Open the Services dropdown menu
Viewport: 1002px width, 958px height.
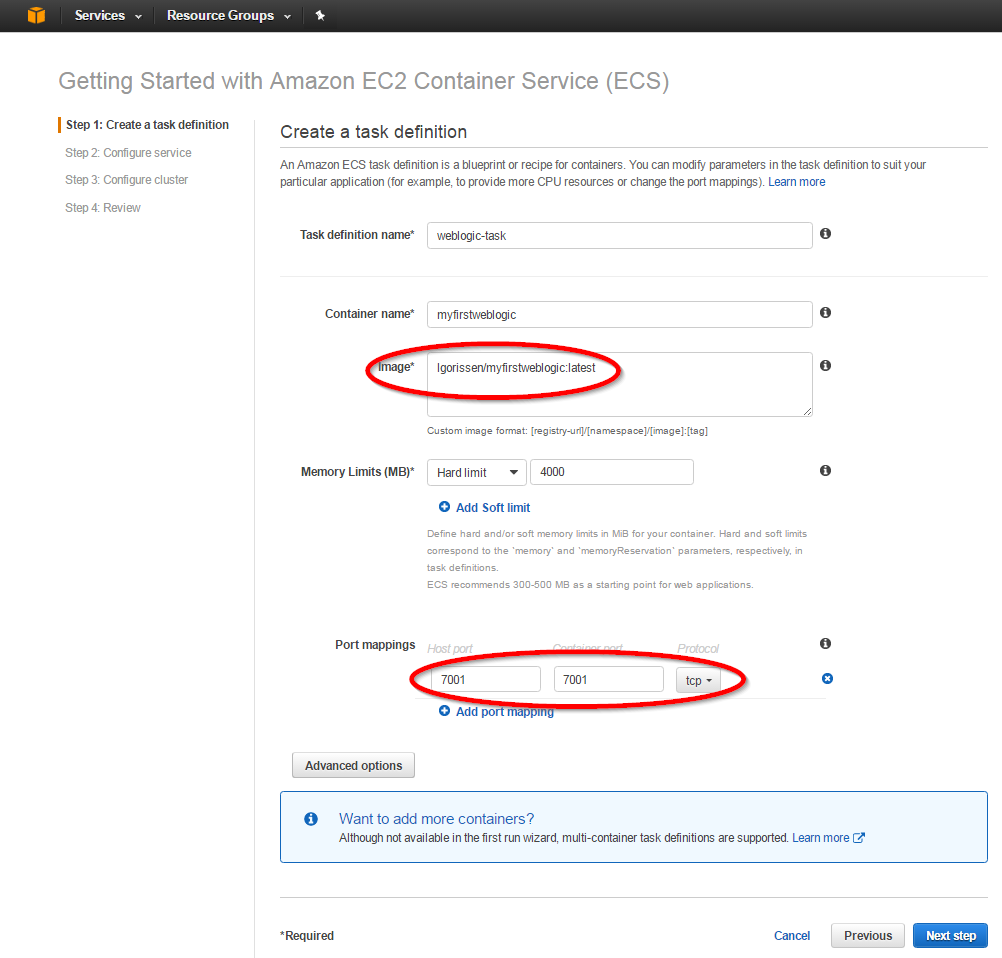(108, 15)
